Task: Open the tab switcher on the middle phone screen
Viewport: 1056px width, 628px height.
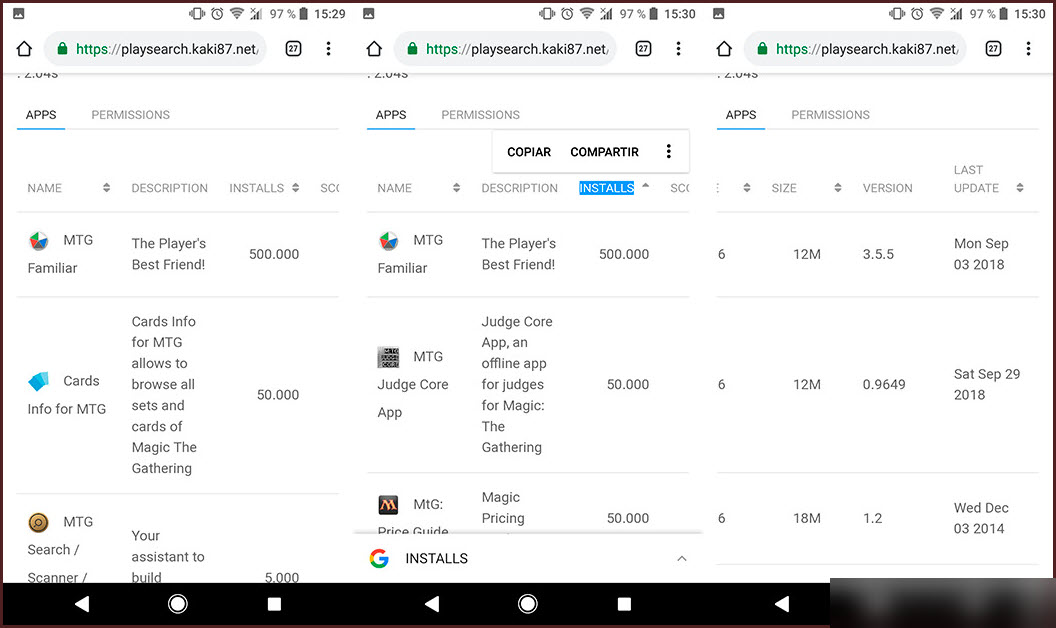Action: (x=643, y=49)
